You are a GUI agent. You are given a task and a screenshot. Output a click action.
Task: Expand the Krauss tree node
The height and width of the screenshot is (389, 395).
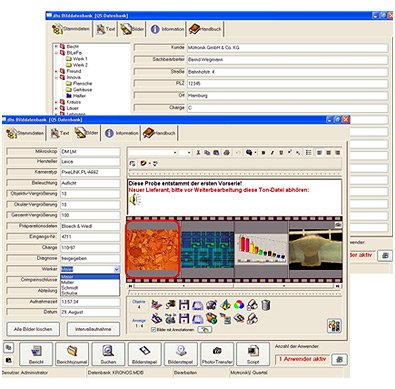click(x=56, y=102)
